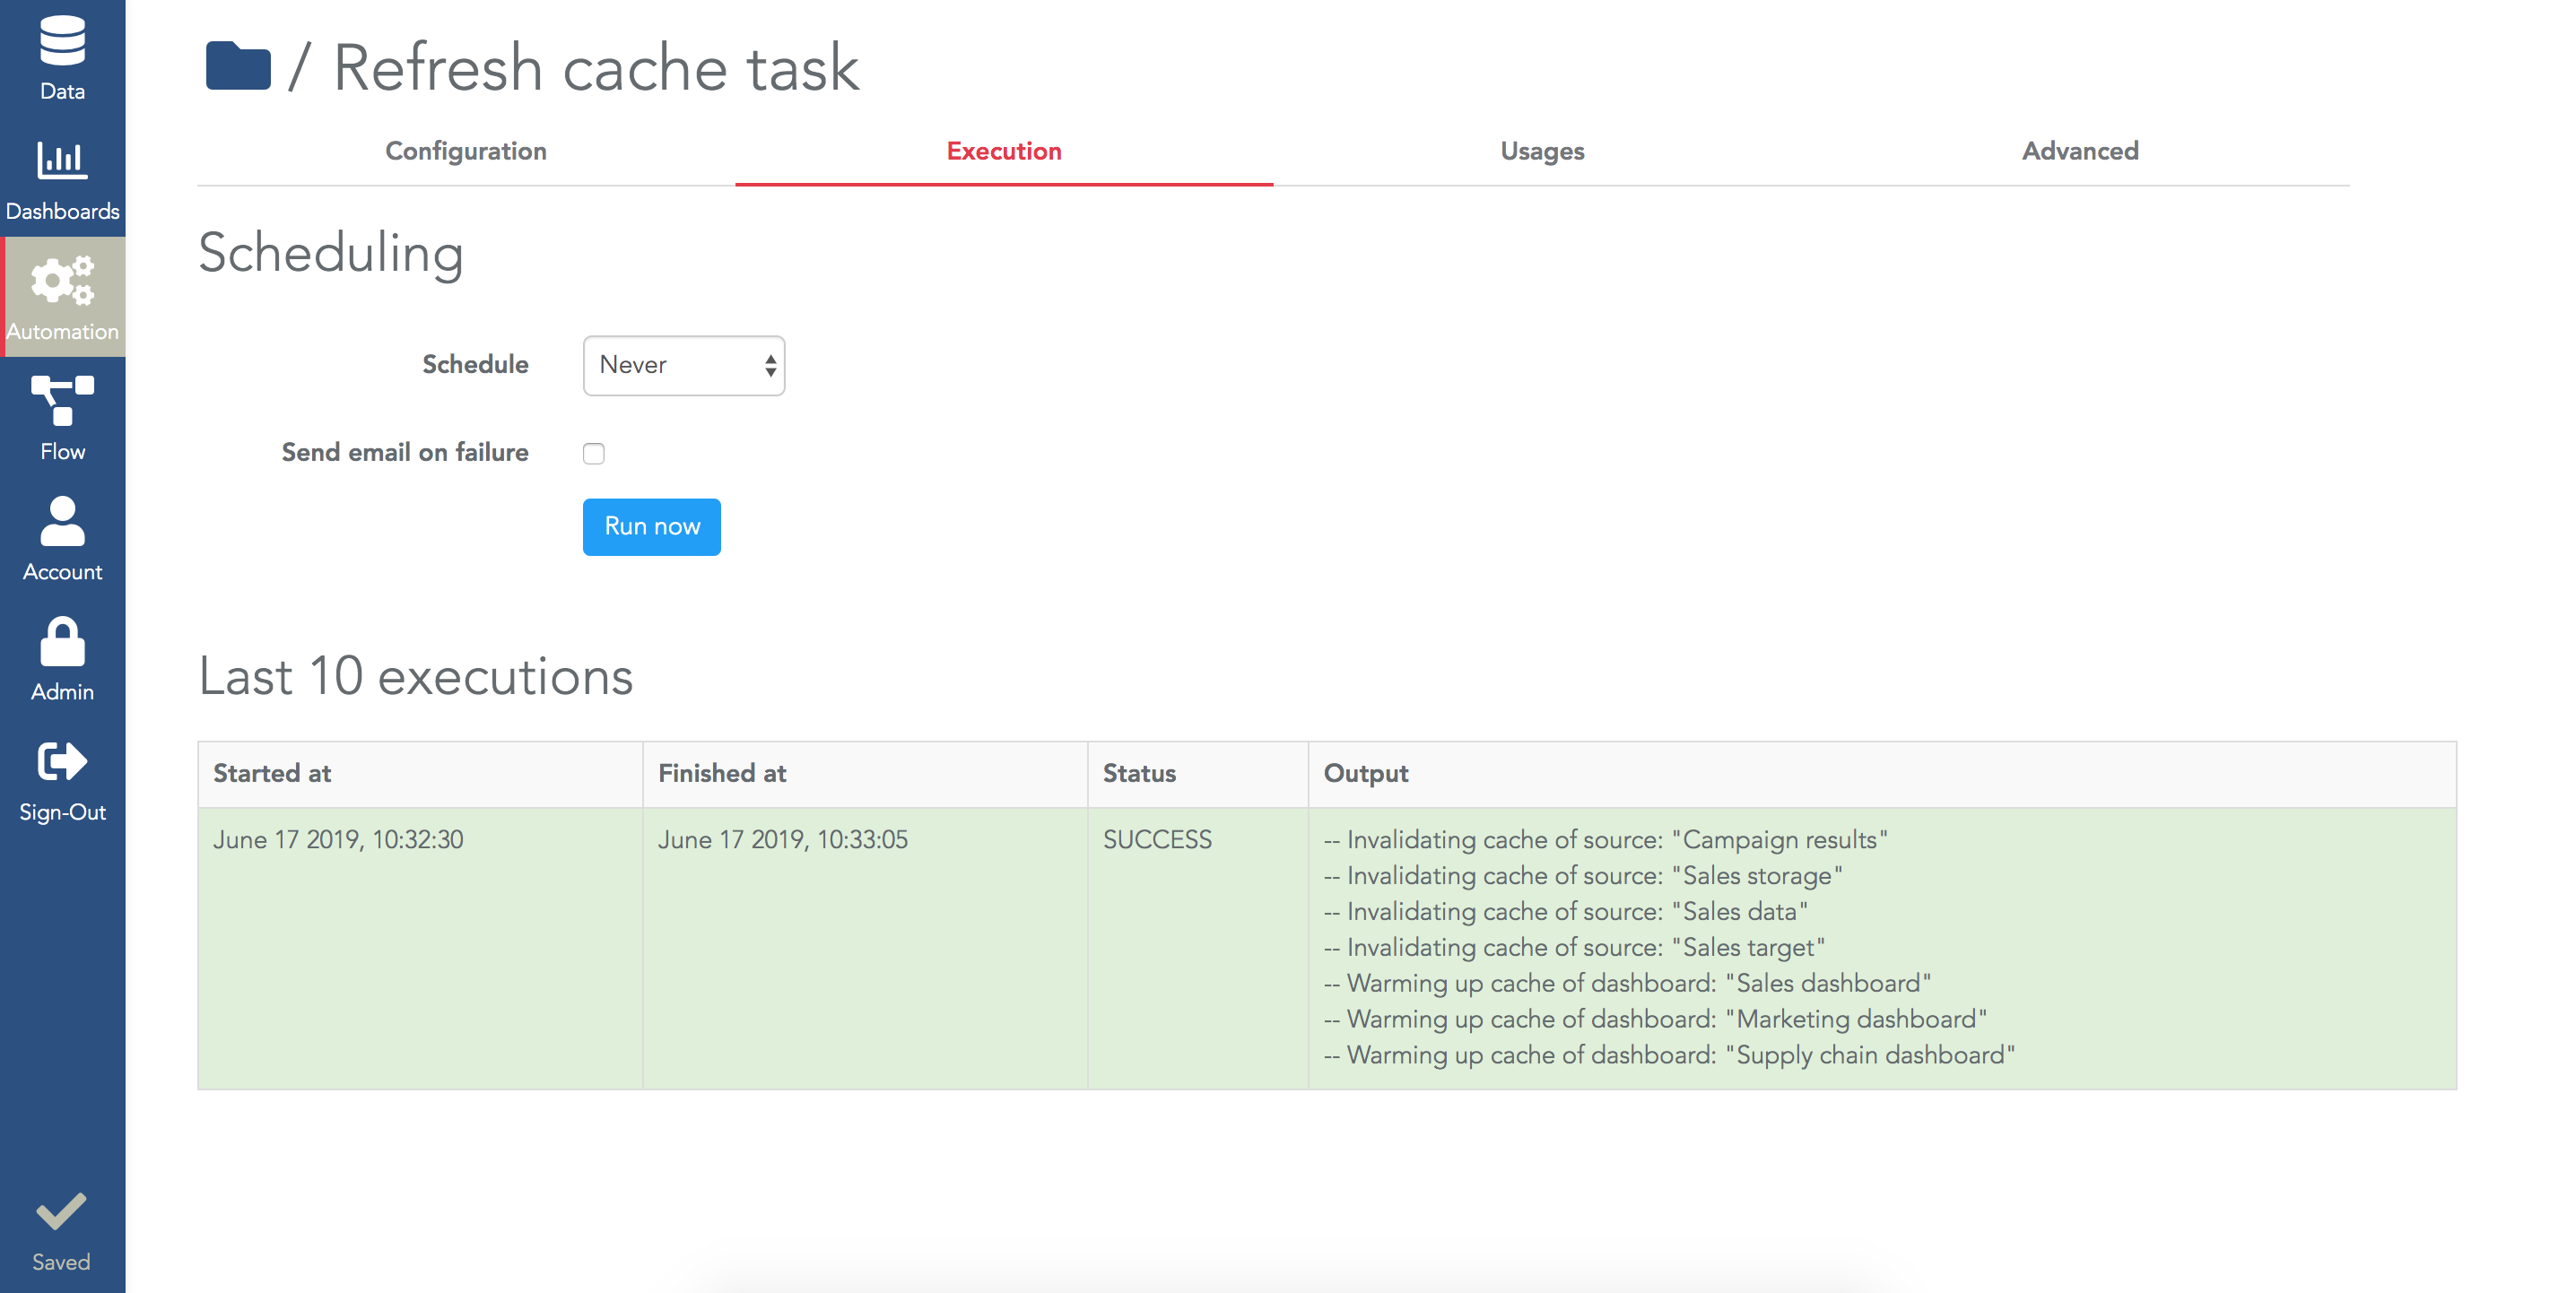Viewport: 2576px width, 1293px height.
Task: Open the Admin lock icon
Action: click(62, 641)
